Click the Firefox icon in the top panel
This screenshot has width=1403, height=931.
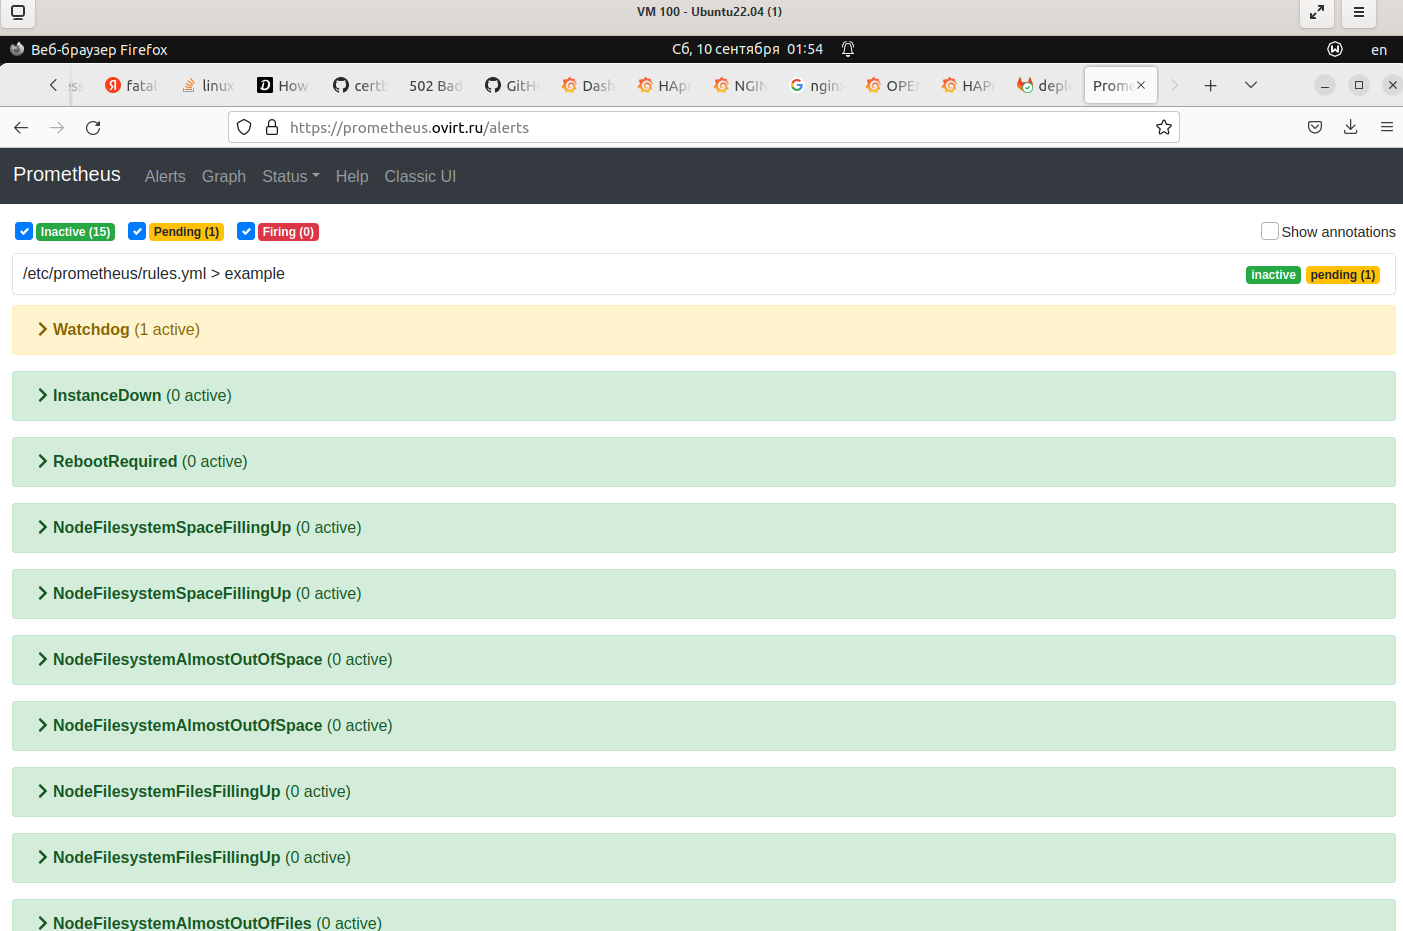click(x=17, y=49)
